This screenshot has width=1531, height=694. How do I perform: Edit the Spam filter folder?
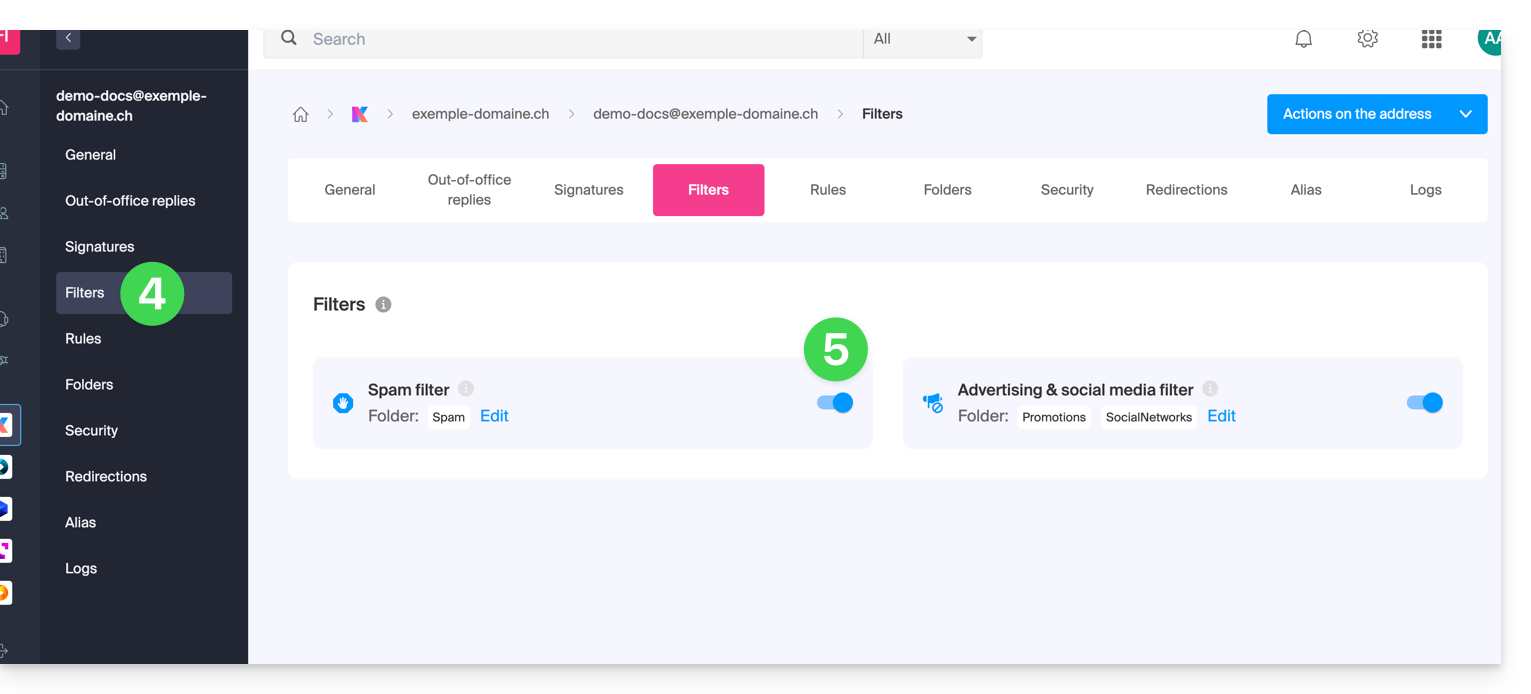click(x=494, y=416)
